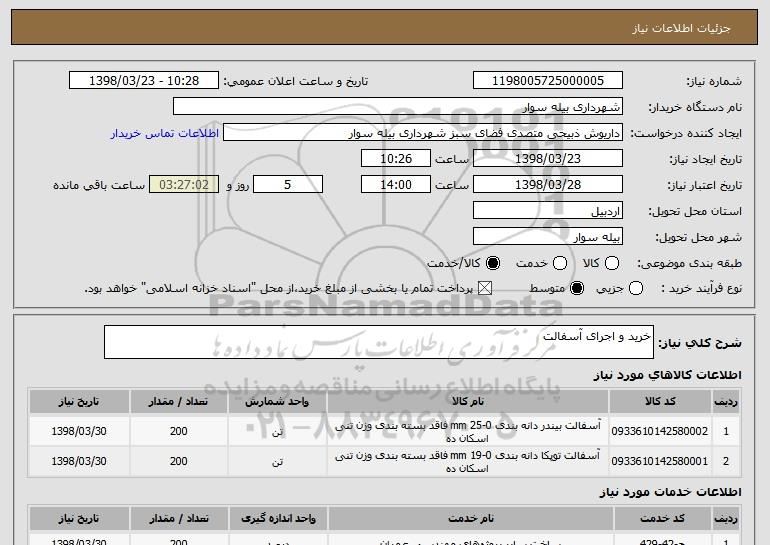This screenshot has height=545, width=770.
Task: Click unit تن in goods row 1
Action: (x=277, y=432)
